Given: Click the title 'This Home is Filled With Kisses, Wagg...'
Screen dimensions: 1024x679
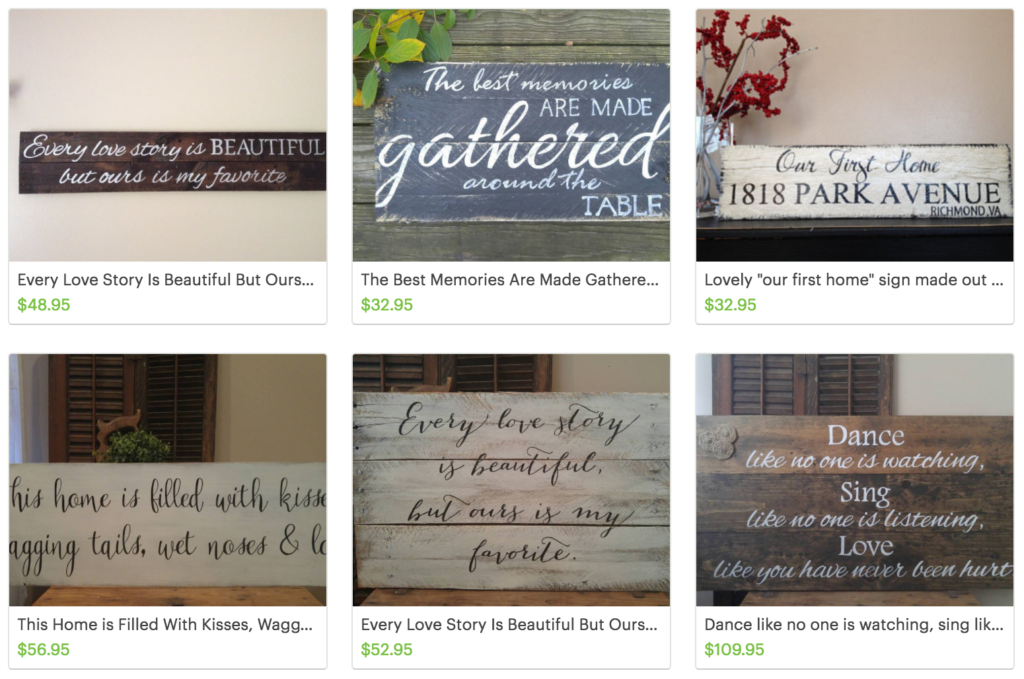Looking at the screenshot, I should (165, 625).
